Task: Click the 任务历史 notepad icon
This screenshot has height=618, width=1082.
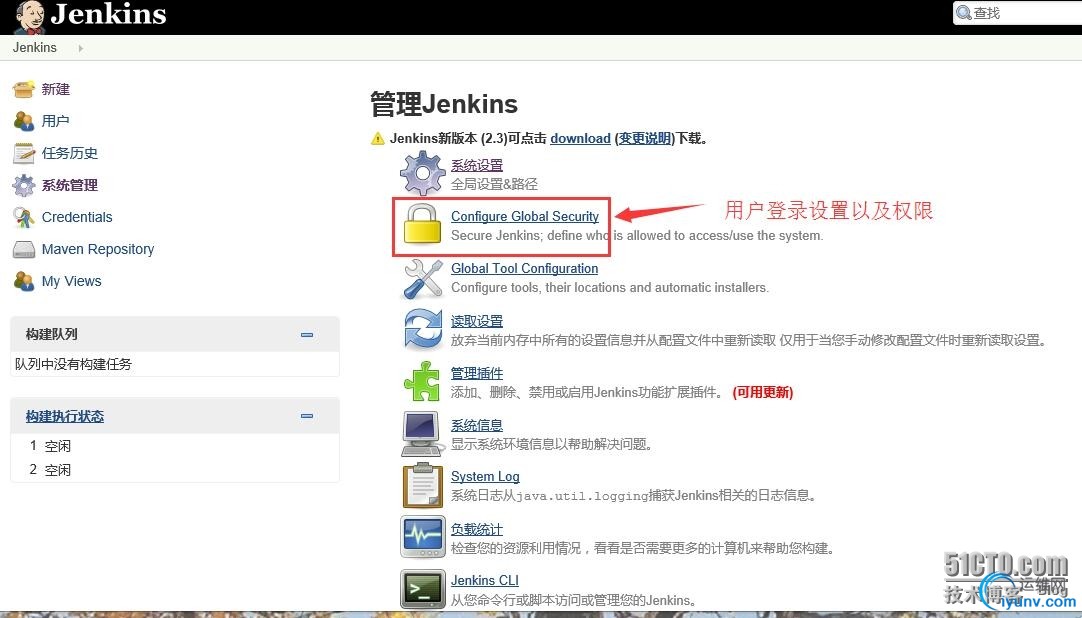Action: coord(23,153)
